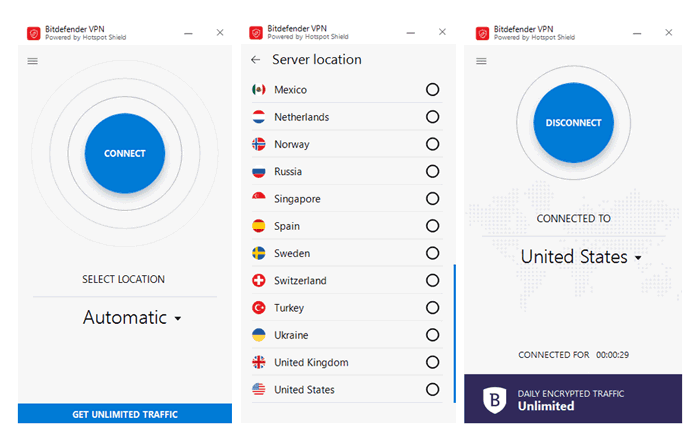Open hamburger menu in the connected window
This screenshot has width=700, height=432.
481,61
